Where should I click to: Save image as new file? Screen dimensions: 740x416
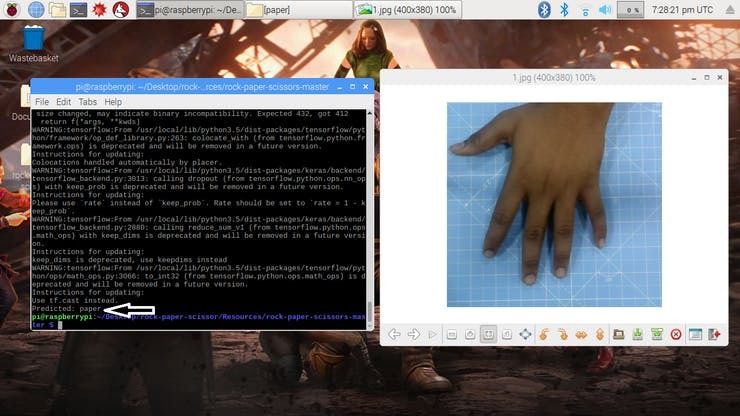[x=656, y=334]
